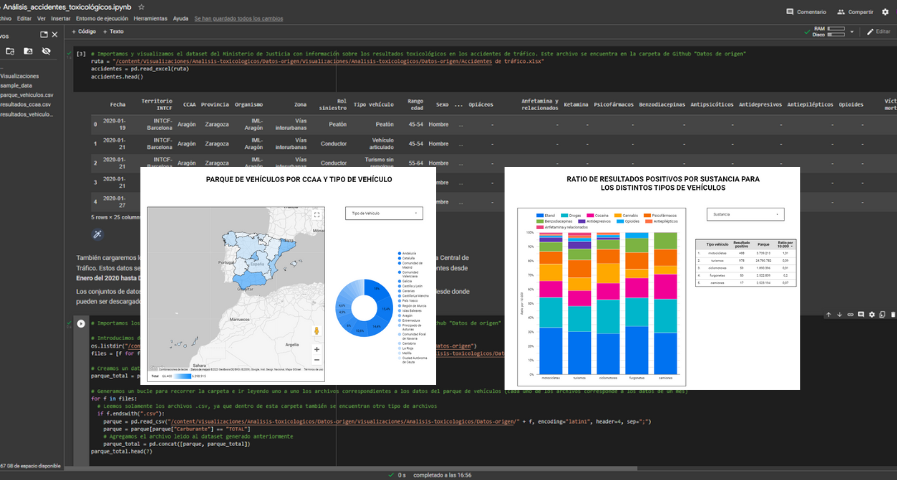Zoom out on the map minus button
This screenshot has width=897, height=480.
click(316, 360)
